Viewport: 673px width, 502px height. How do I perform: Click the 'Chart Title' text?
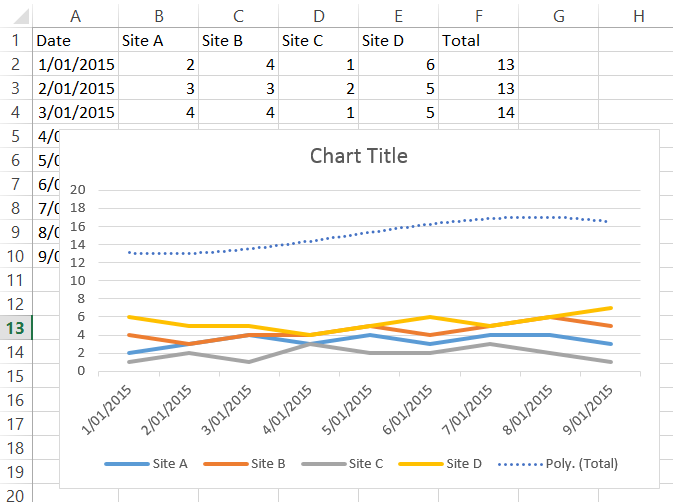point(359,156)
